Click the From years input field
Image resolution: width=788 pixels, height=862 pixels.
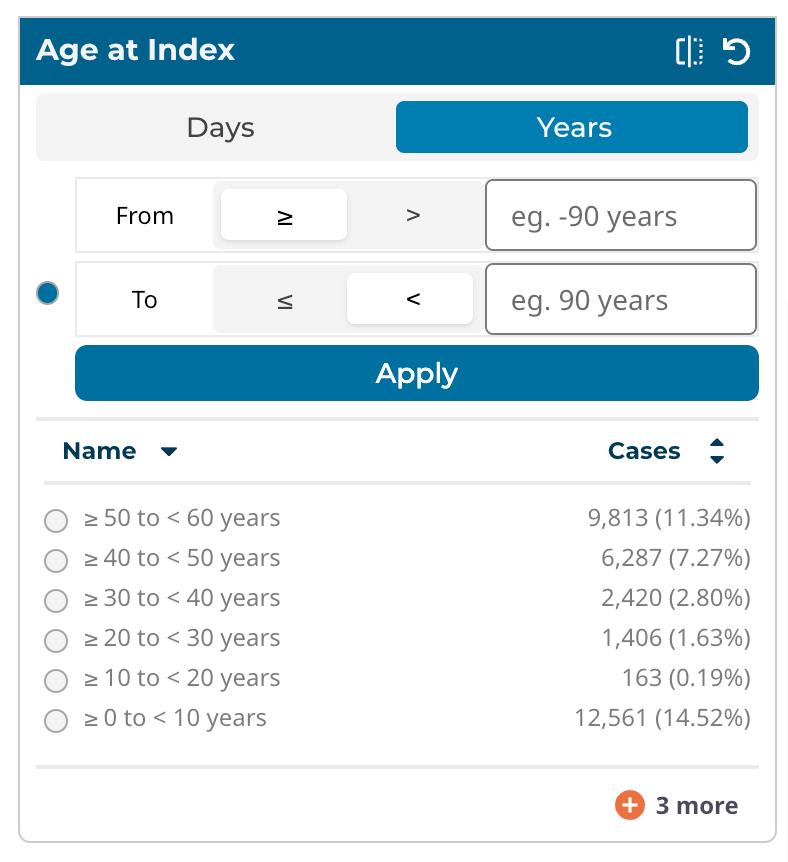(620, 216)
